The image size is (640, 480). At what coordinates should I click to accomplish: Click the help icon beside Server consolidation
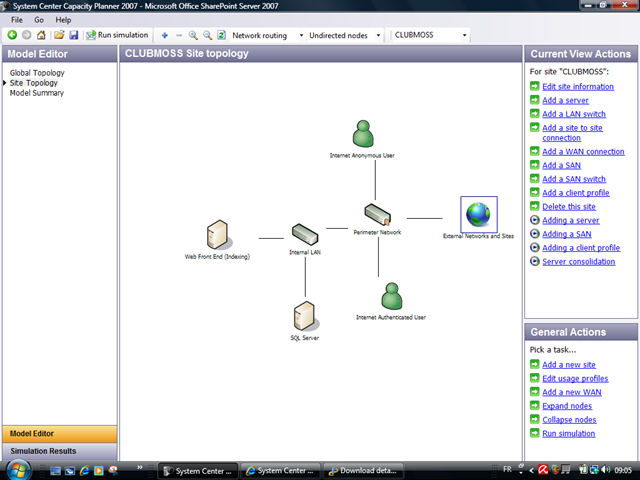(x=535, y=261)
